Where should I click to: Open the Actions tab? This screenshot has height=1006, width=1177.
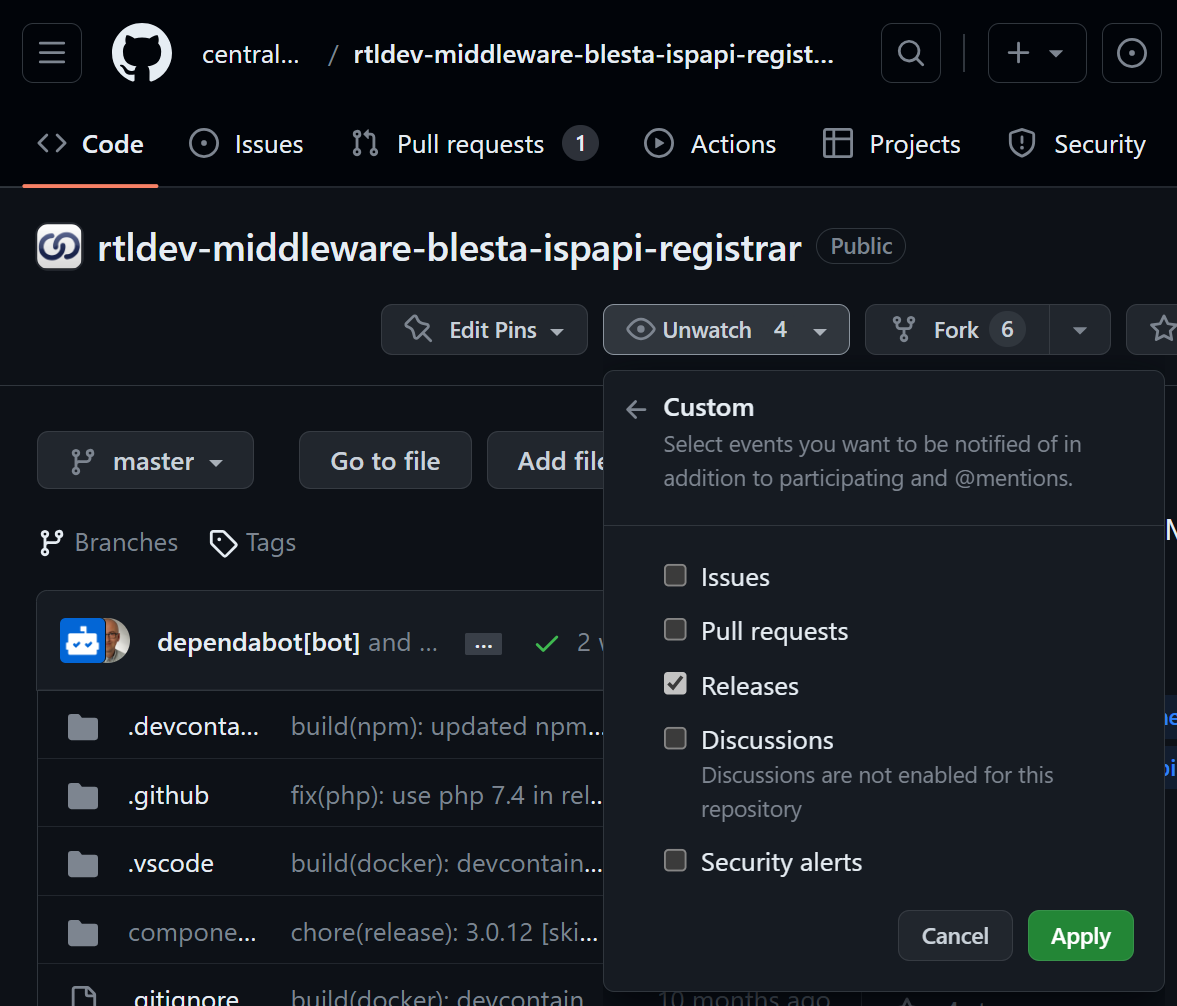[x=710, y=143]
